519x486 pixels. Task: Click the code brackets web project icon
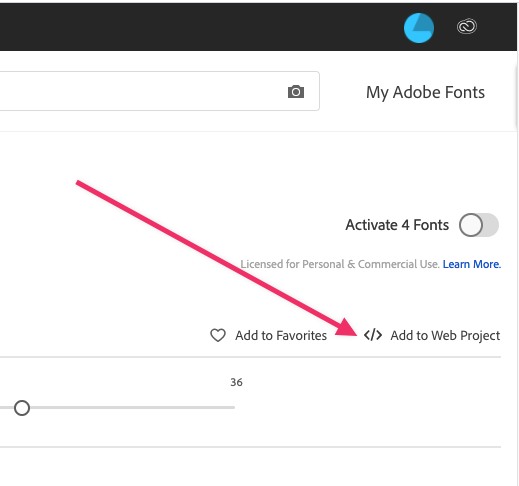point(373,335)
